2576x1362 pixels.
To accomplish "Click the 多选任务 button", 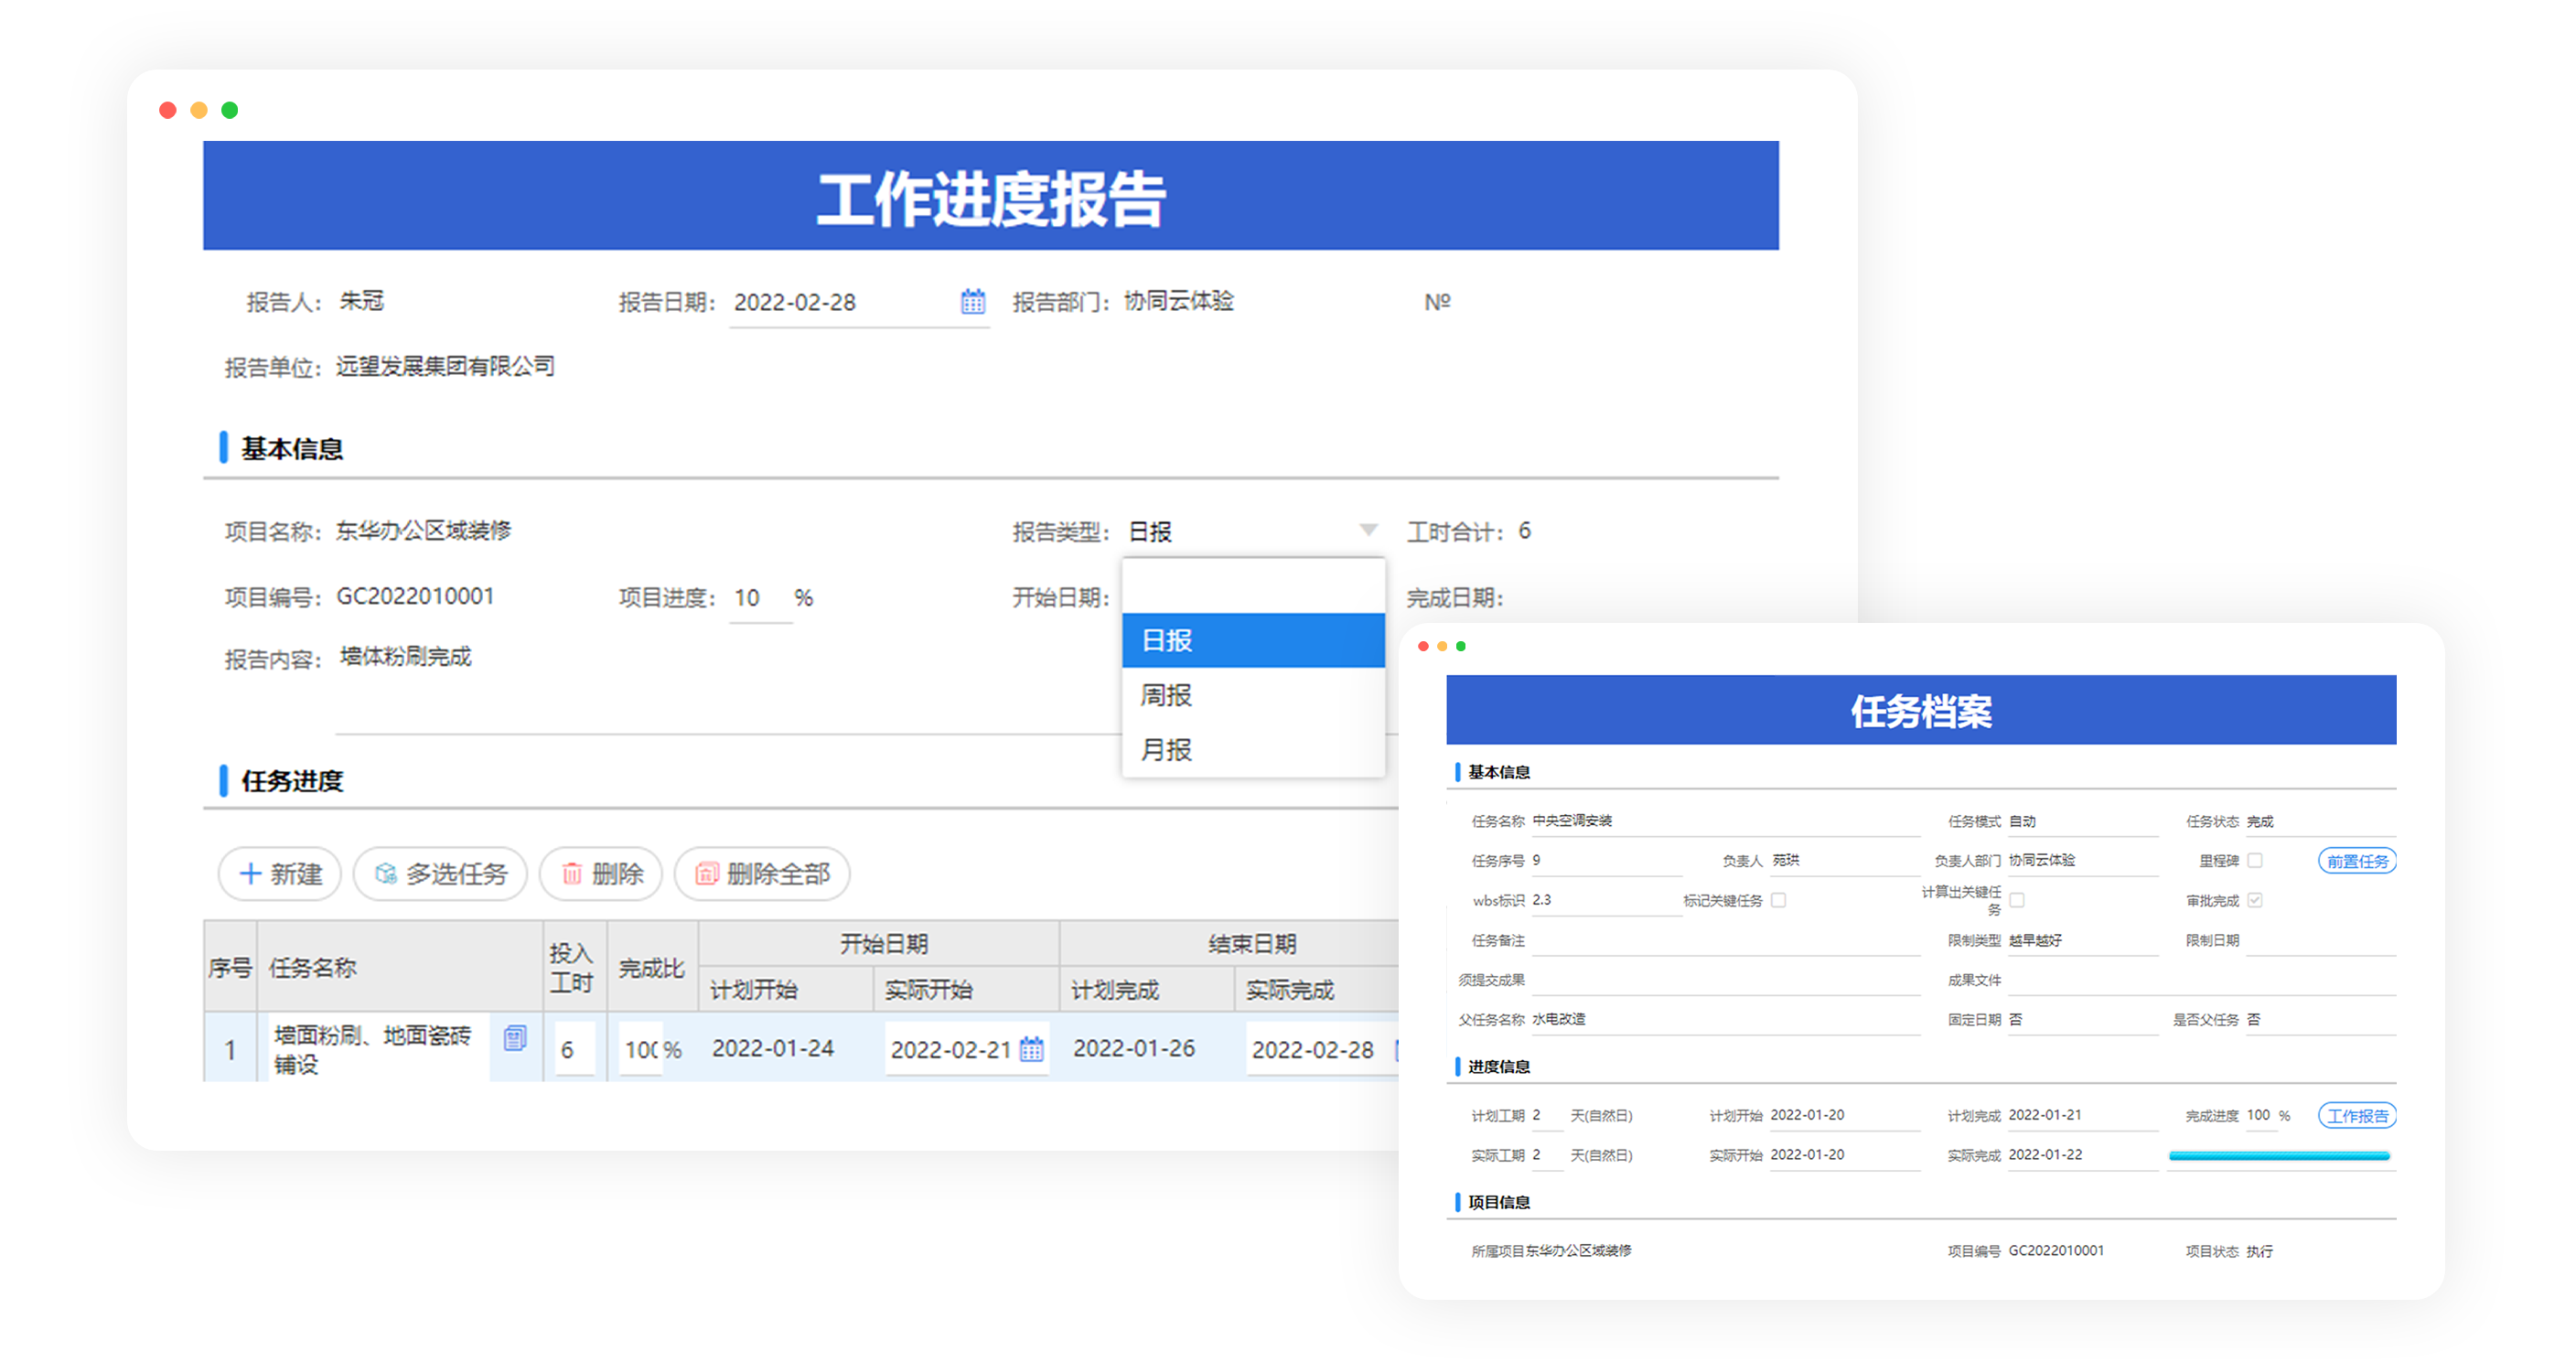I will pyautogui.click(x=440, y=873).
